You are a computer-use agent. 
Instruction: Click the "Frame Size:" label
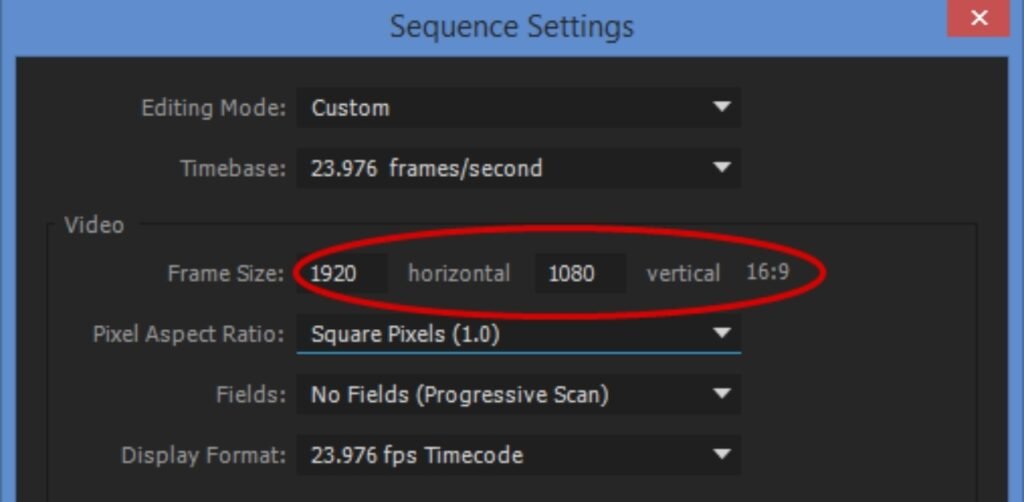226,274
